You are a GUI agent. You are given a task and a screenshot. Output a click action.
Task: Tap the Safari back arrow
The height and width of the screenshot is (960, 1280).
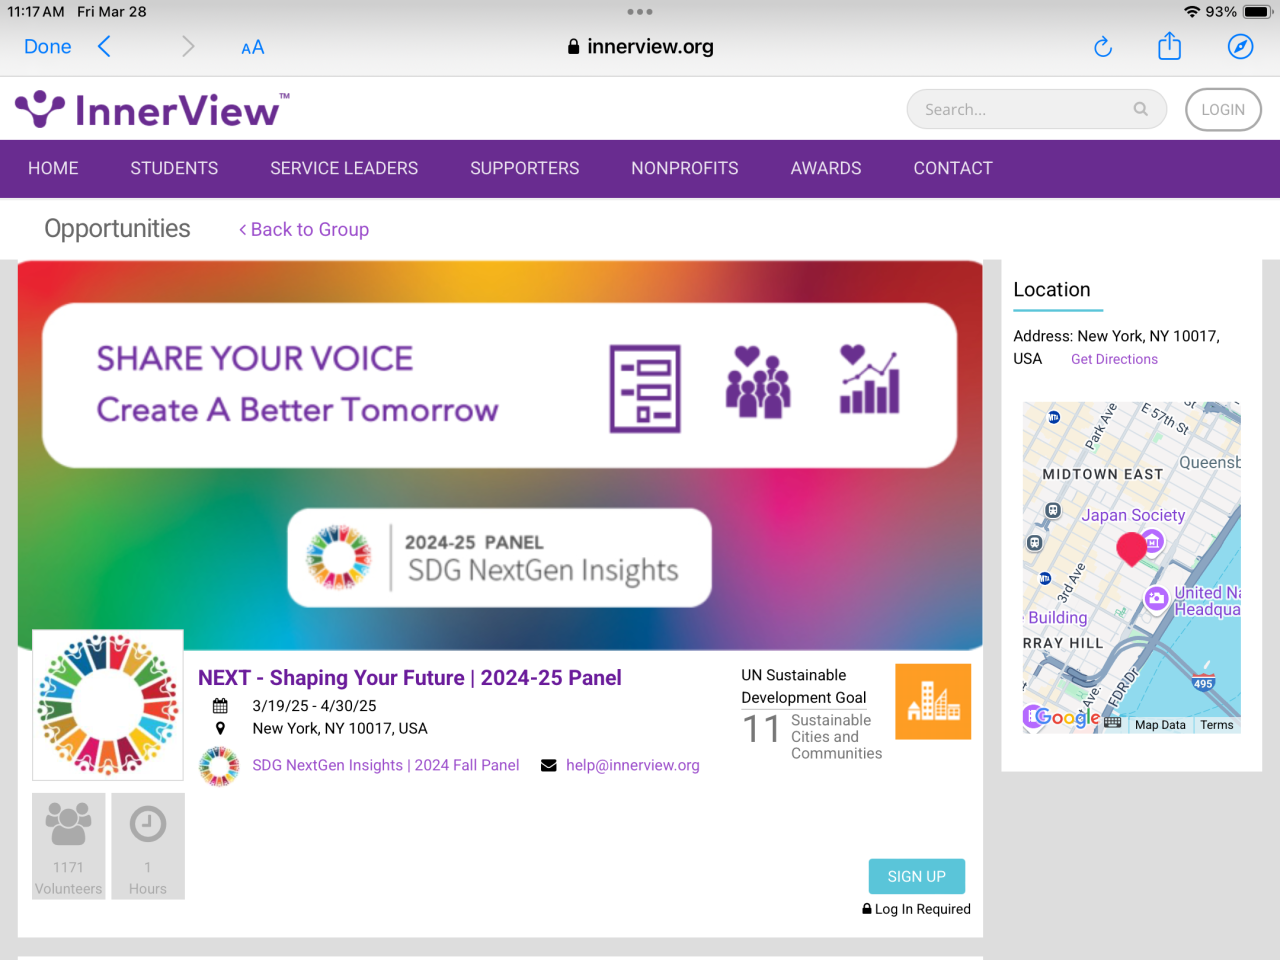104,47
